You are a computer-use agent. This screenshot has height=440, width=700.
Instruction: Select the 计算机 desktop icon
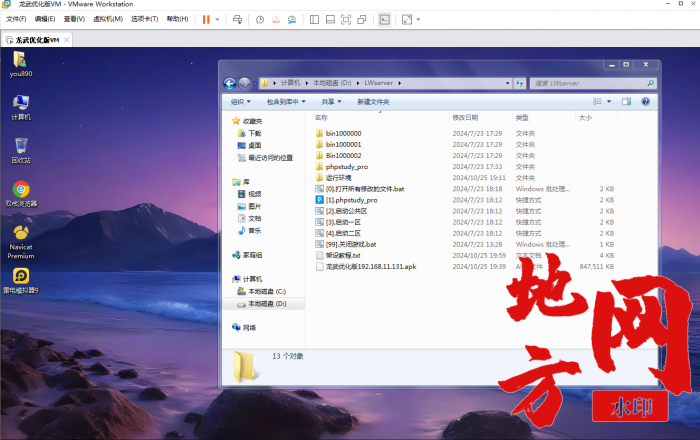tap(21, 108)
